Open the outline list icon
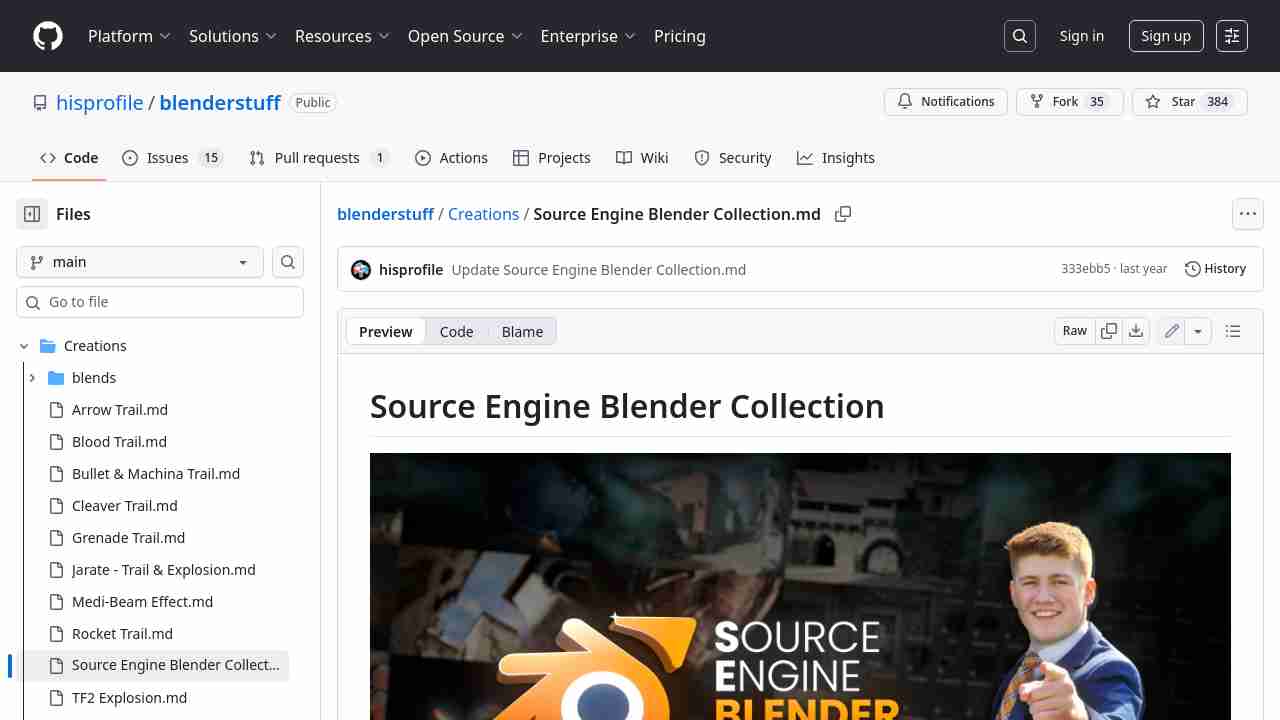The height and width of the screenshot is (720, 1280). [1233, 331]
